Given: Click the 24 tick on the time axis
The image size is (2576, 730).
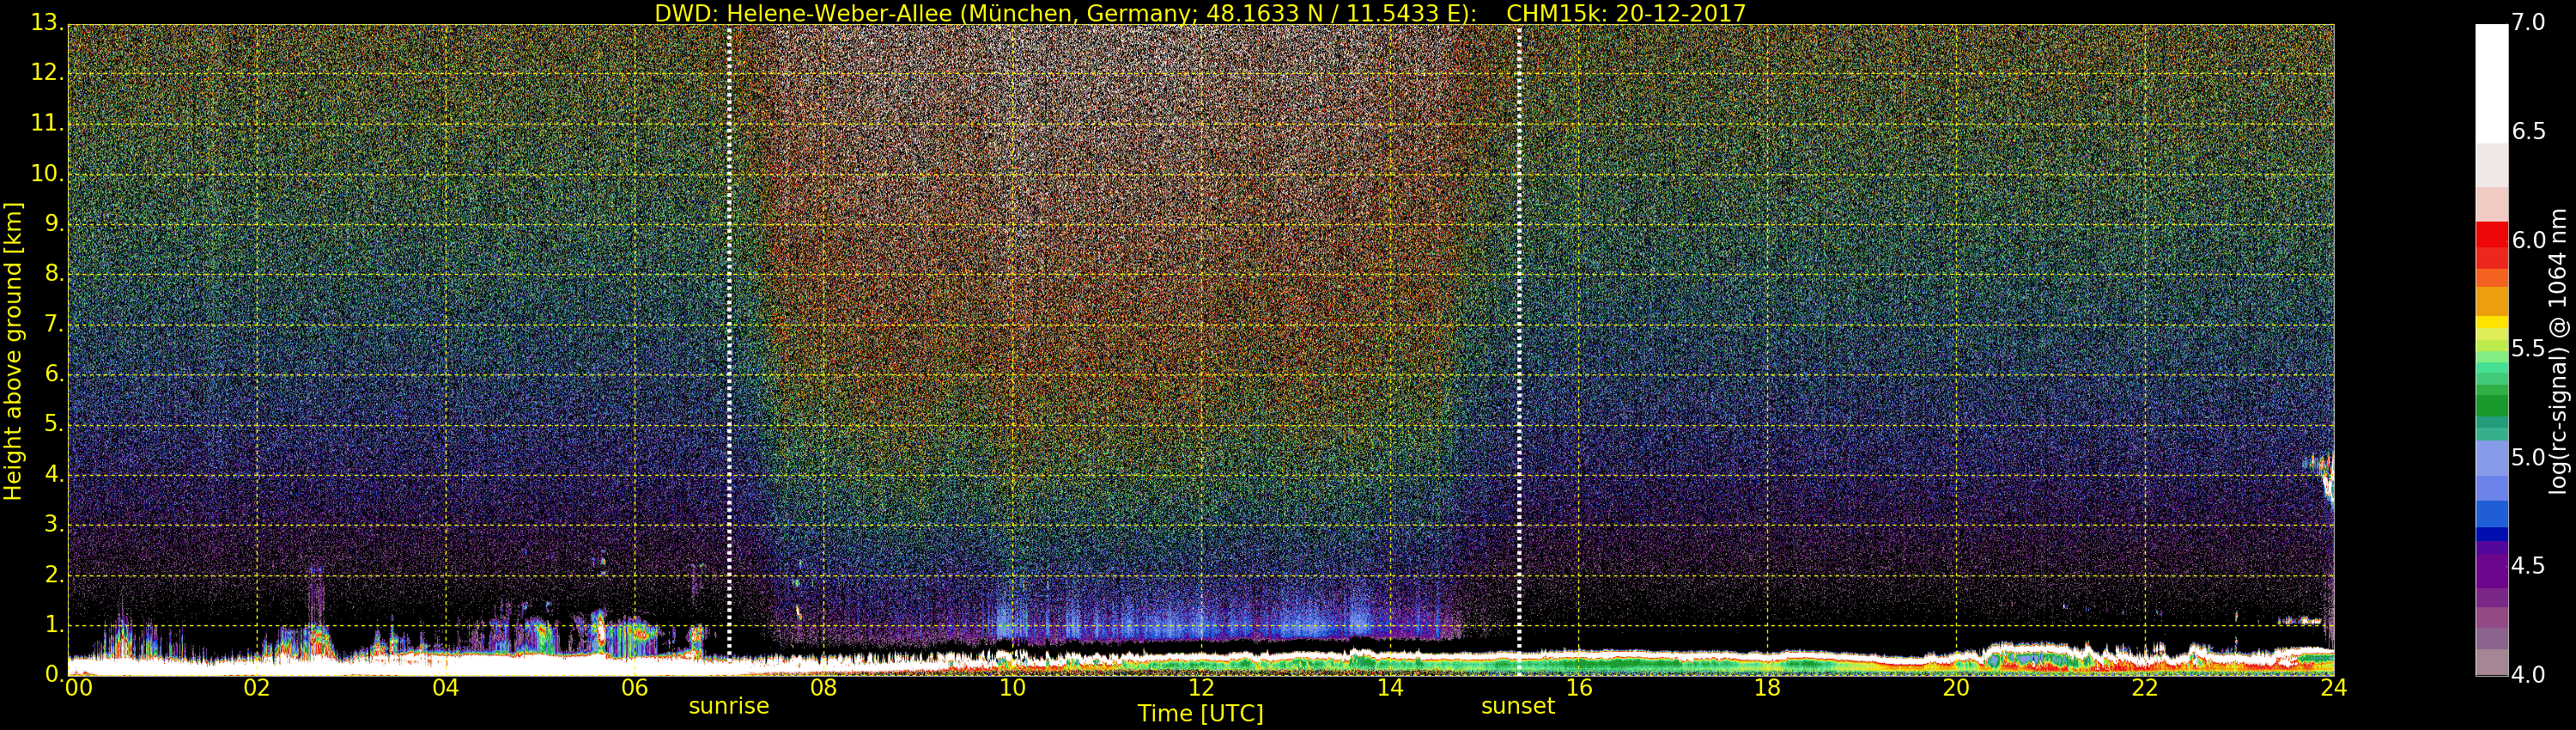Looking at the screenshot, I should coord(2333,688).
